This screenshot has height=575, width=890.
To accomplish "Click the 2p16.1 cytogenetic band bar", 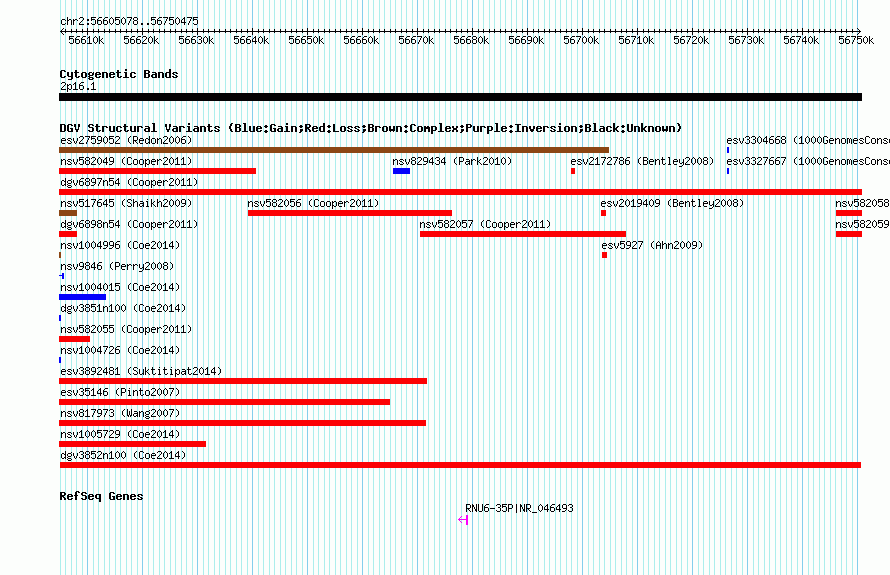I will [x=460, y=98].
